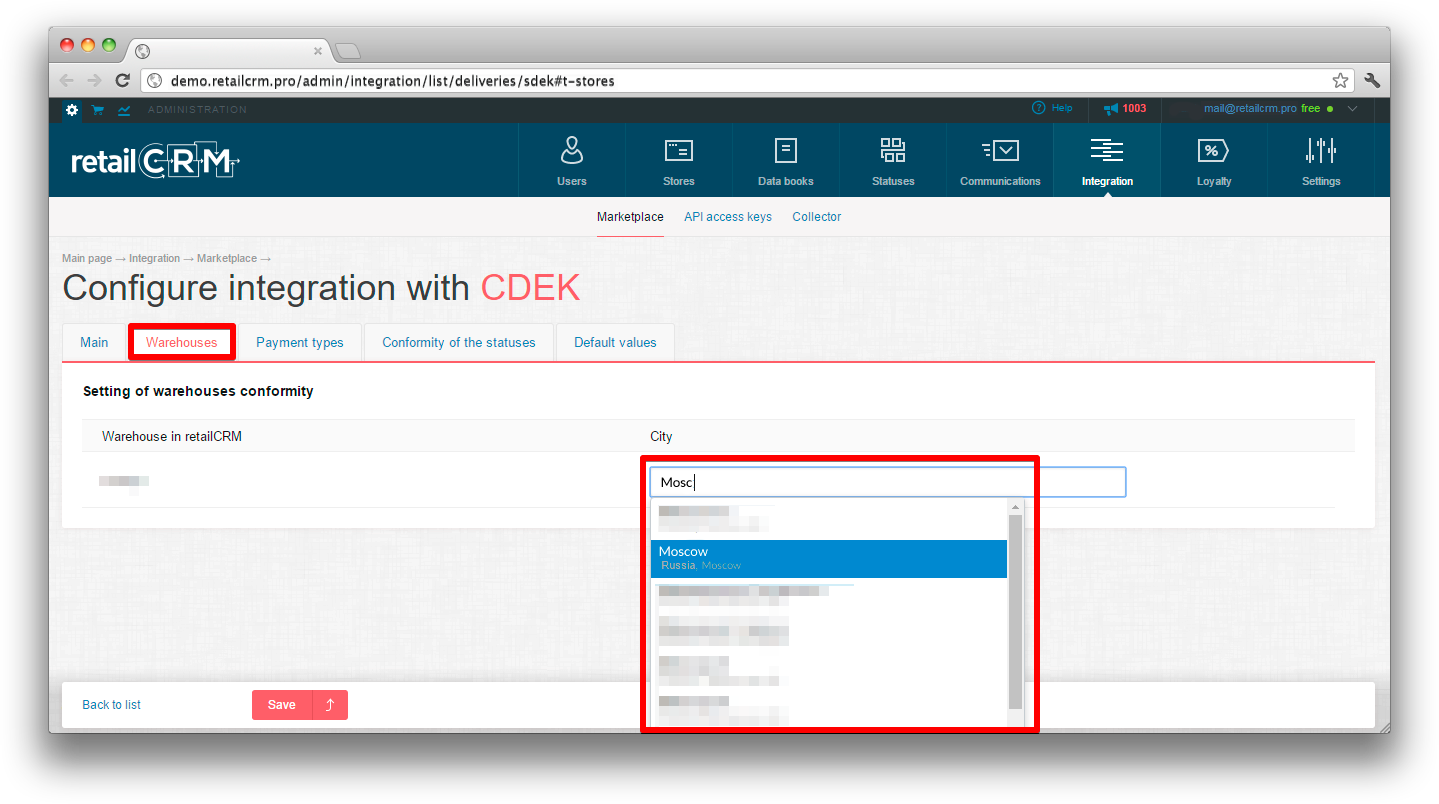The image size is (1439, 804).
Task: Click the browser back arrow
Action: tap(67, 81)
